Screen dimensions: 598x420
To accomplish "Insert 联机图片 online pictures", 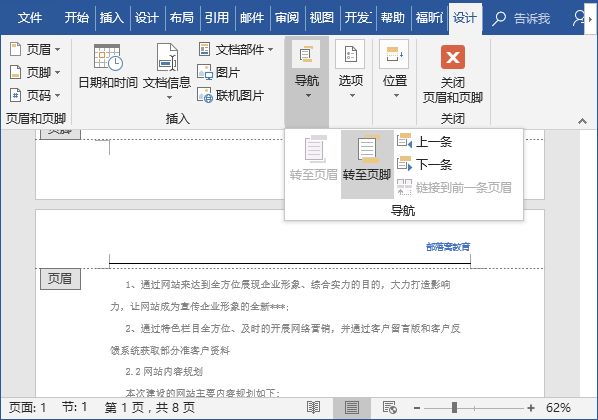I will tap(230, 95).
